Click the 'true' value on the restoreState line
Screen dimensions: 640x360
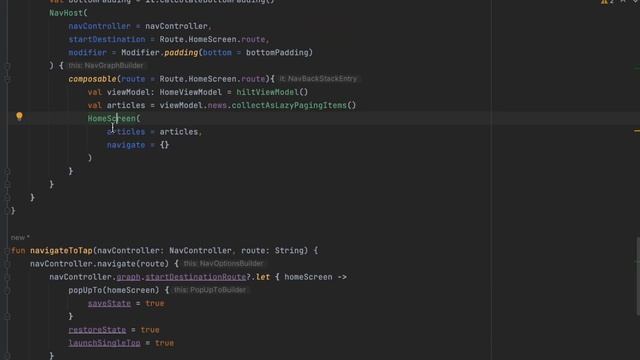click(150, 330)
